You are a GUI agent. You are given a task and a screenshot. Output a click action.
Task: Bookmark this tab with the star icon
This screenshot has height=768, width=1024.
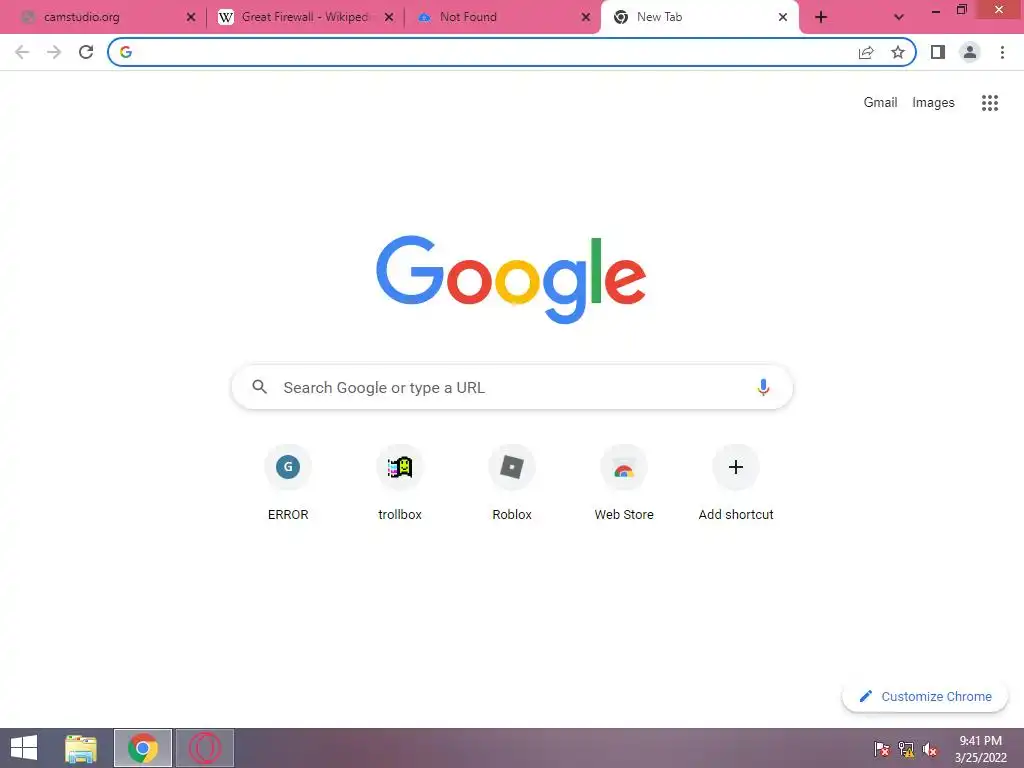(898, 52)
